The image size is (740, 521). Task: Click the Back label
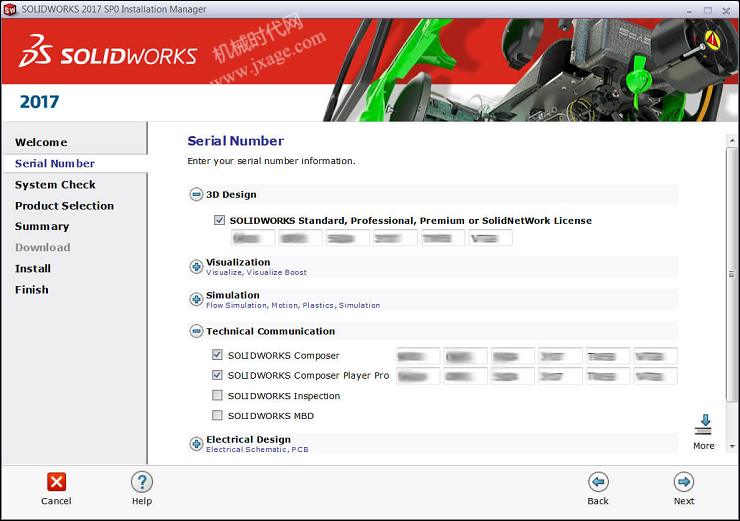coord(598,501)
